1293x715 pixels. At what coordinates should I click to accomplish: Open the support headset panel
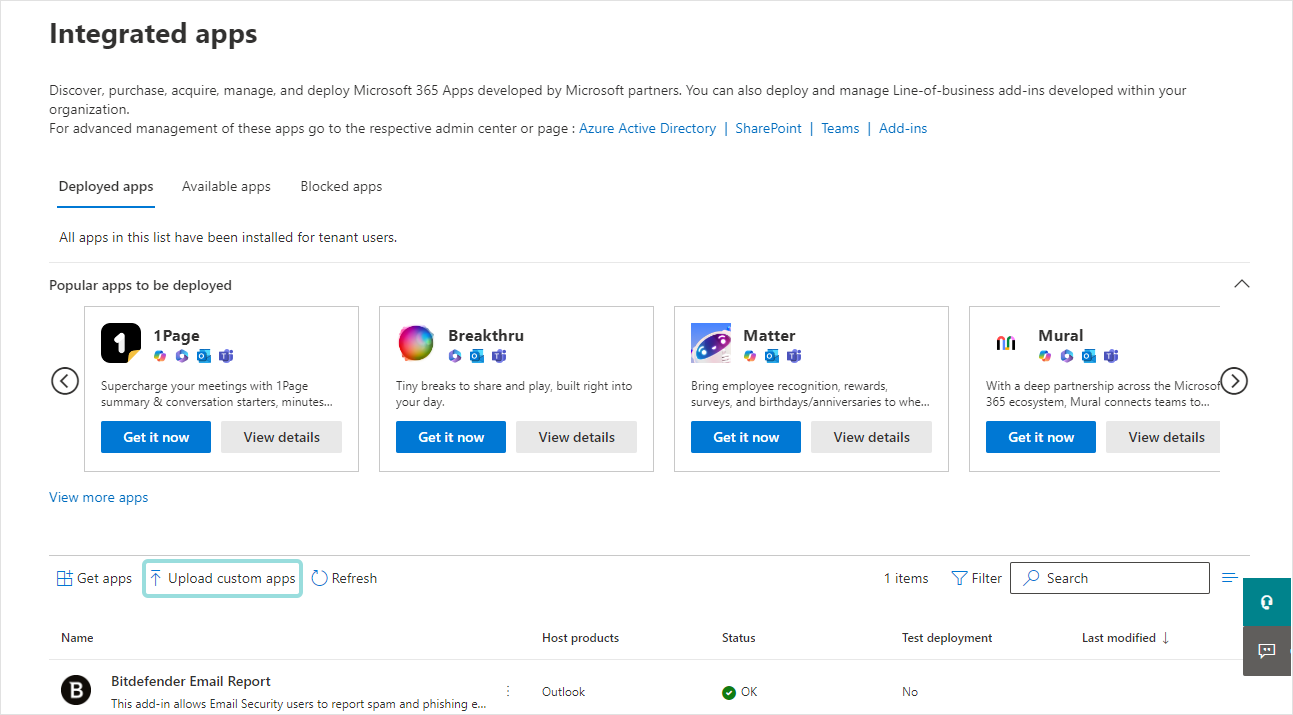[x=1267, y=602]
